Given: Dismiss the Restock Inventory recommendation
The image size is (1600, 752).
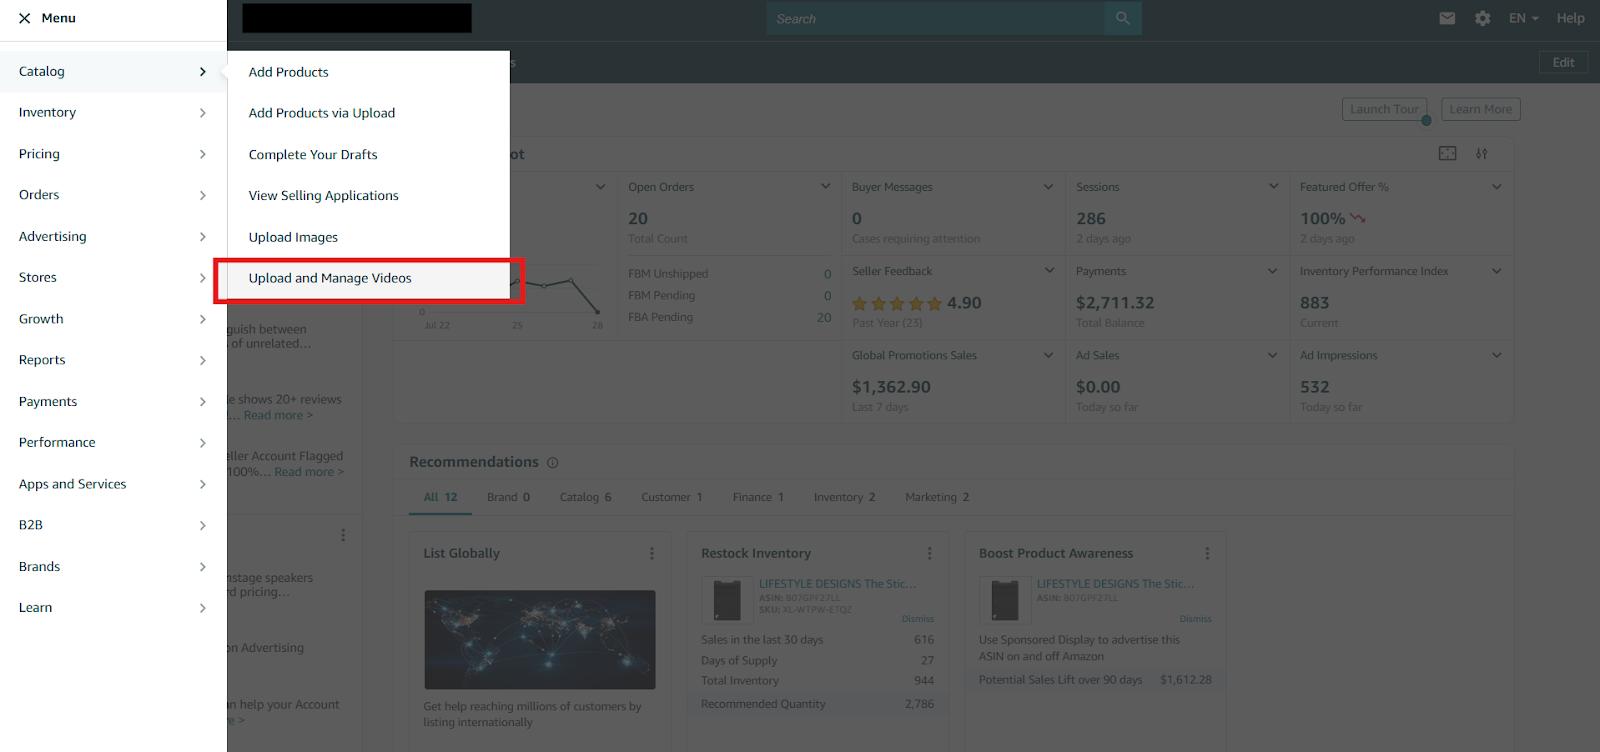Looking at the screenshot, I should (917, 619).
